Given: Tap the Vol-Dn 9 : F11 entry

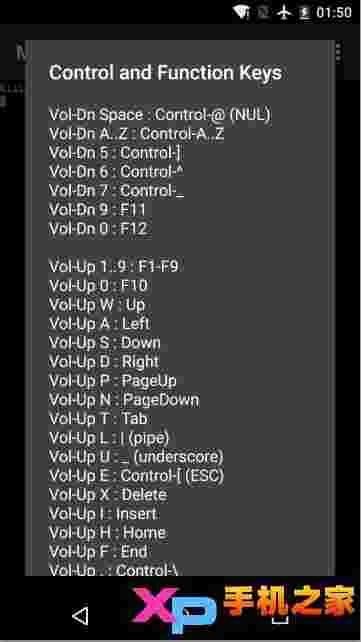Looking at the screenshot, I should click(97, 210).
